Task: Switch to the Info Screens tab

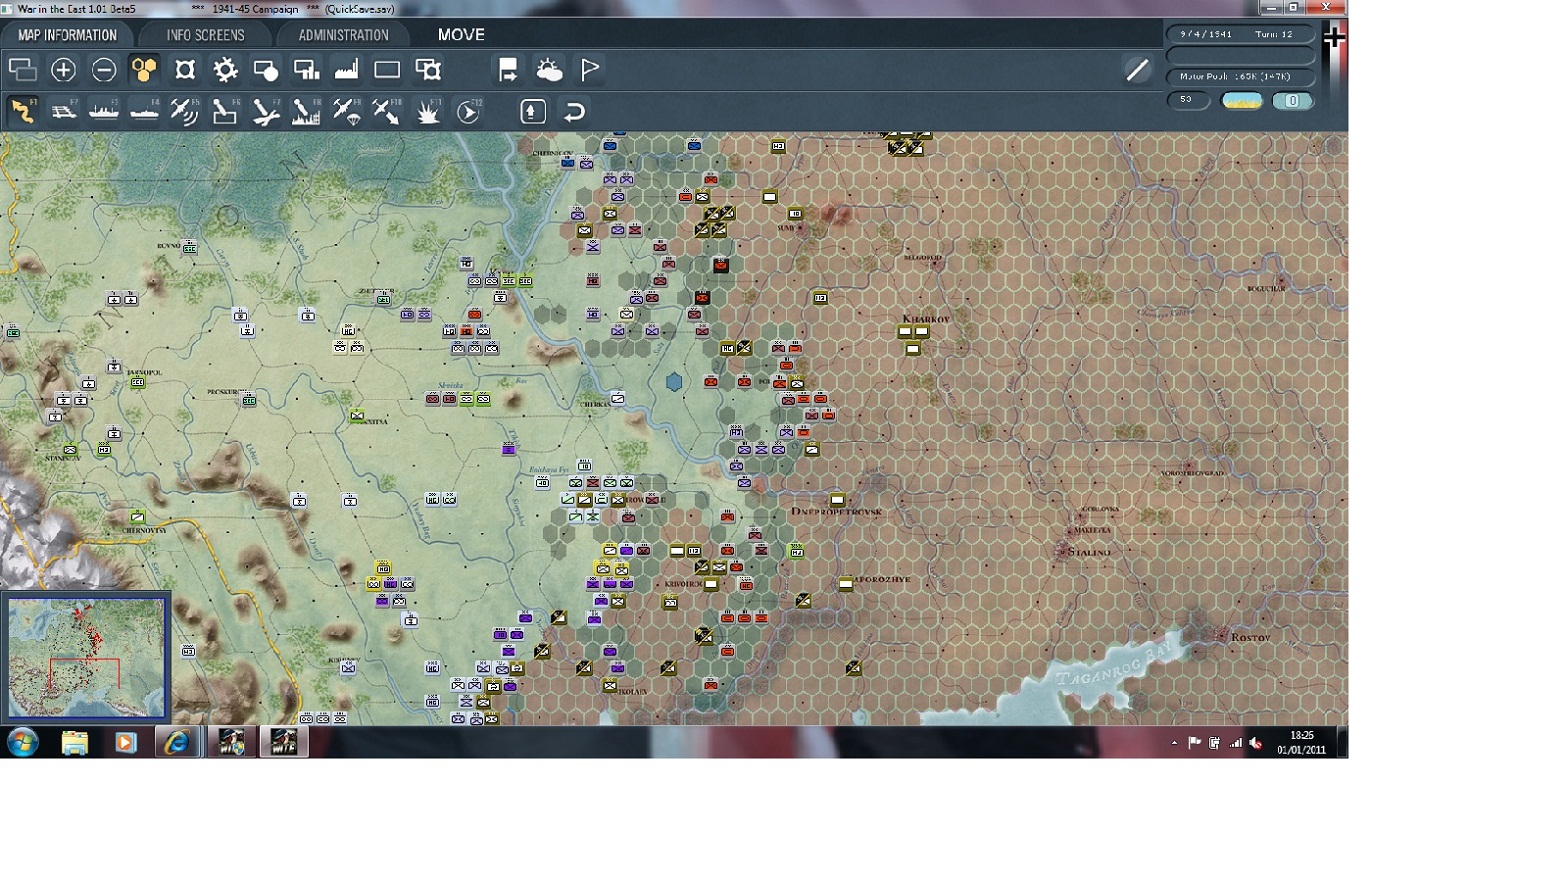Action: coord(205,35)
